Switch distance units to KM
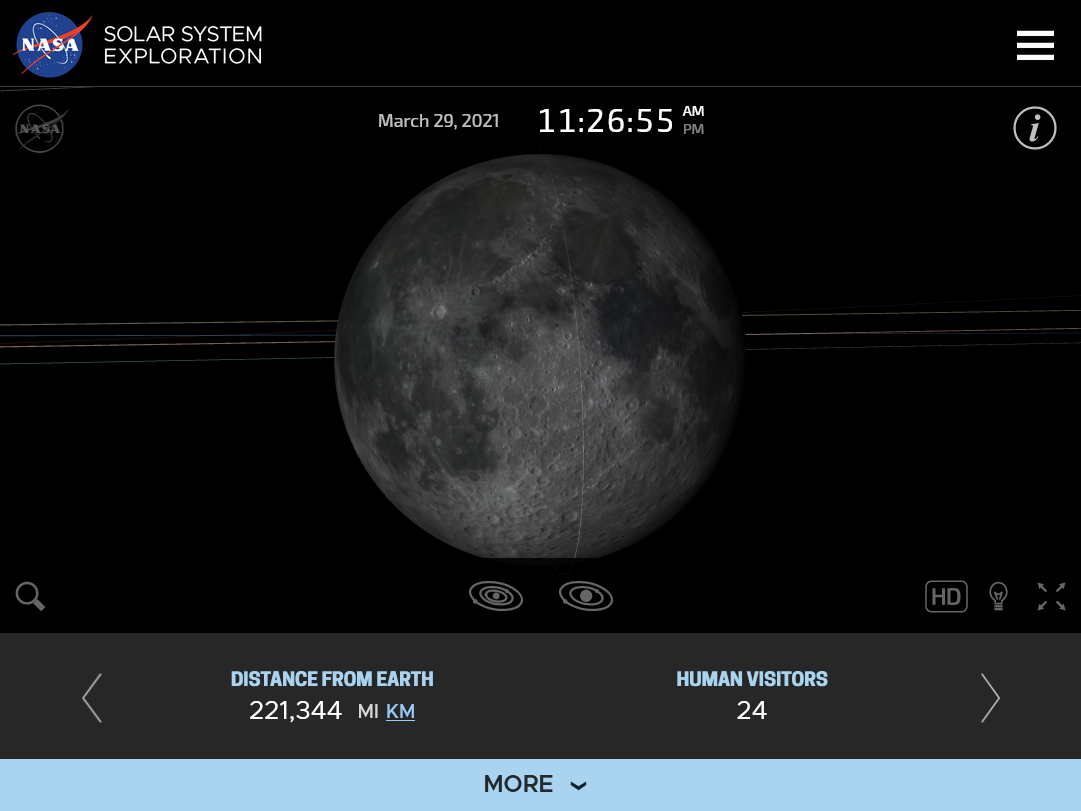Screen dimensions: 1081x811 pyautogui.click(x=401, y=711)
